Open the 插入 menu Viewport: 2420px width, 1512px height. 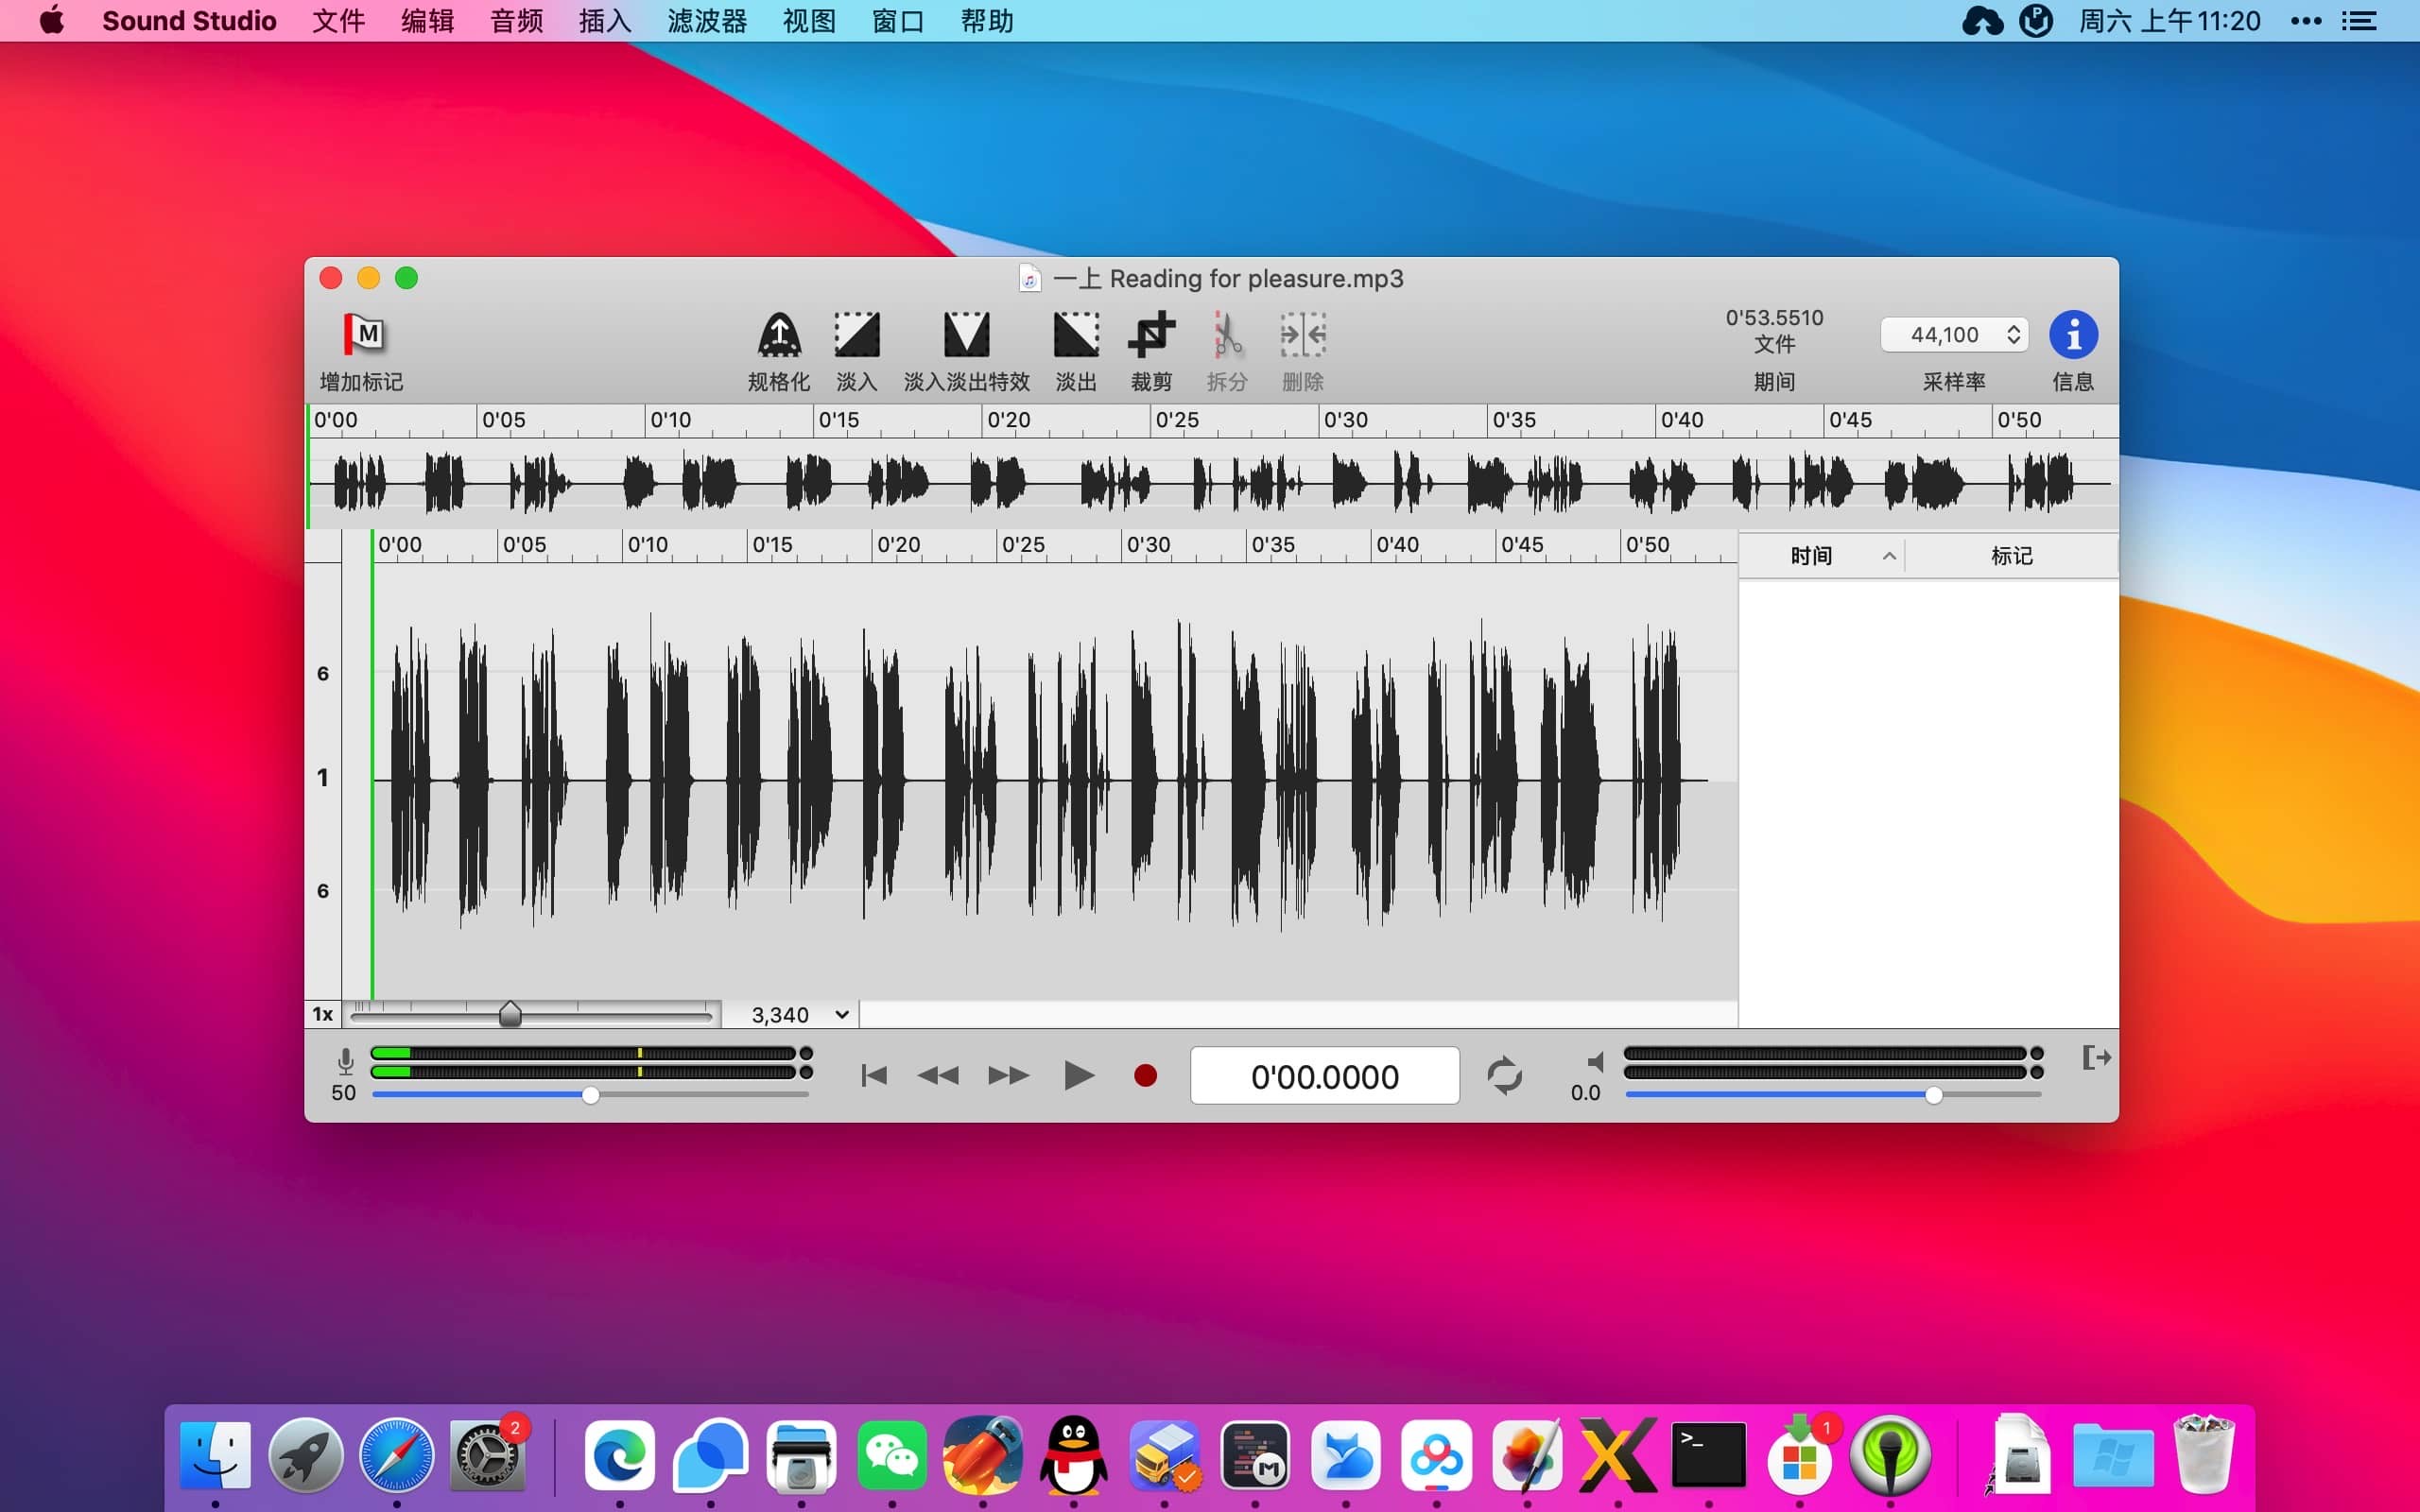click(605, 21)
